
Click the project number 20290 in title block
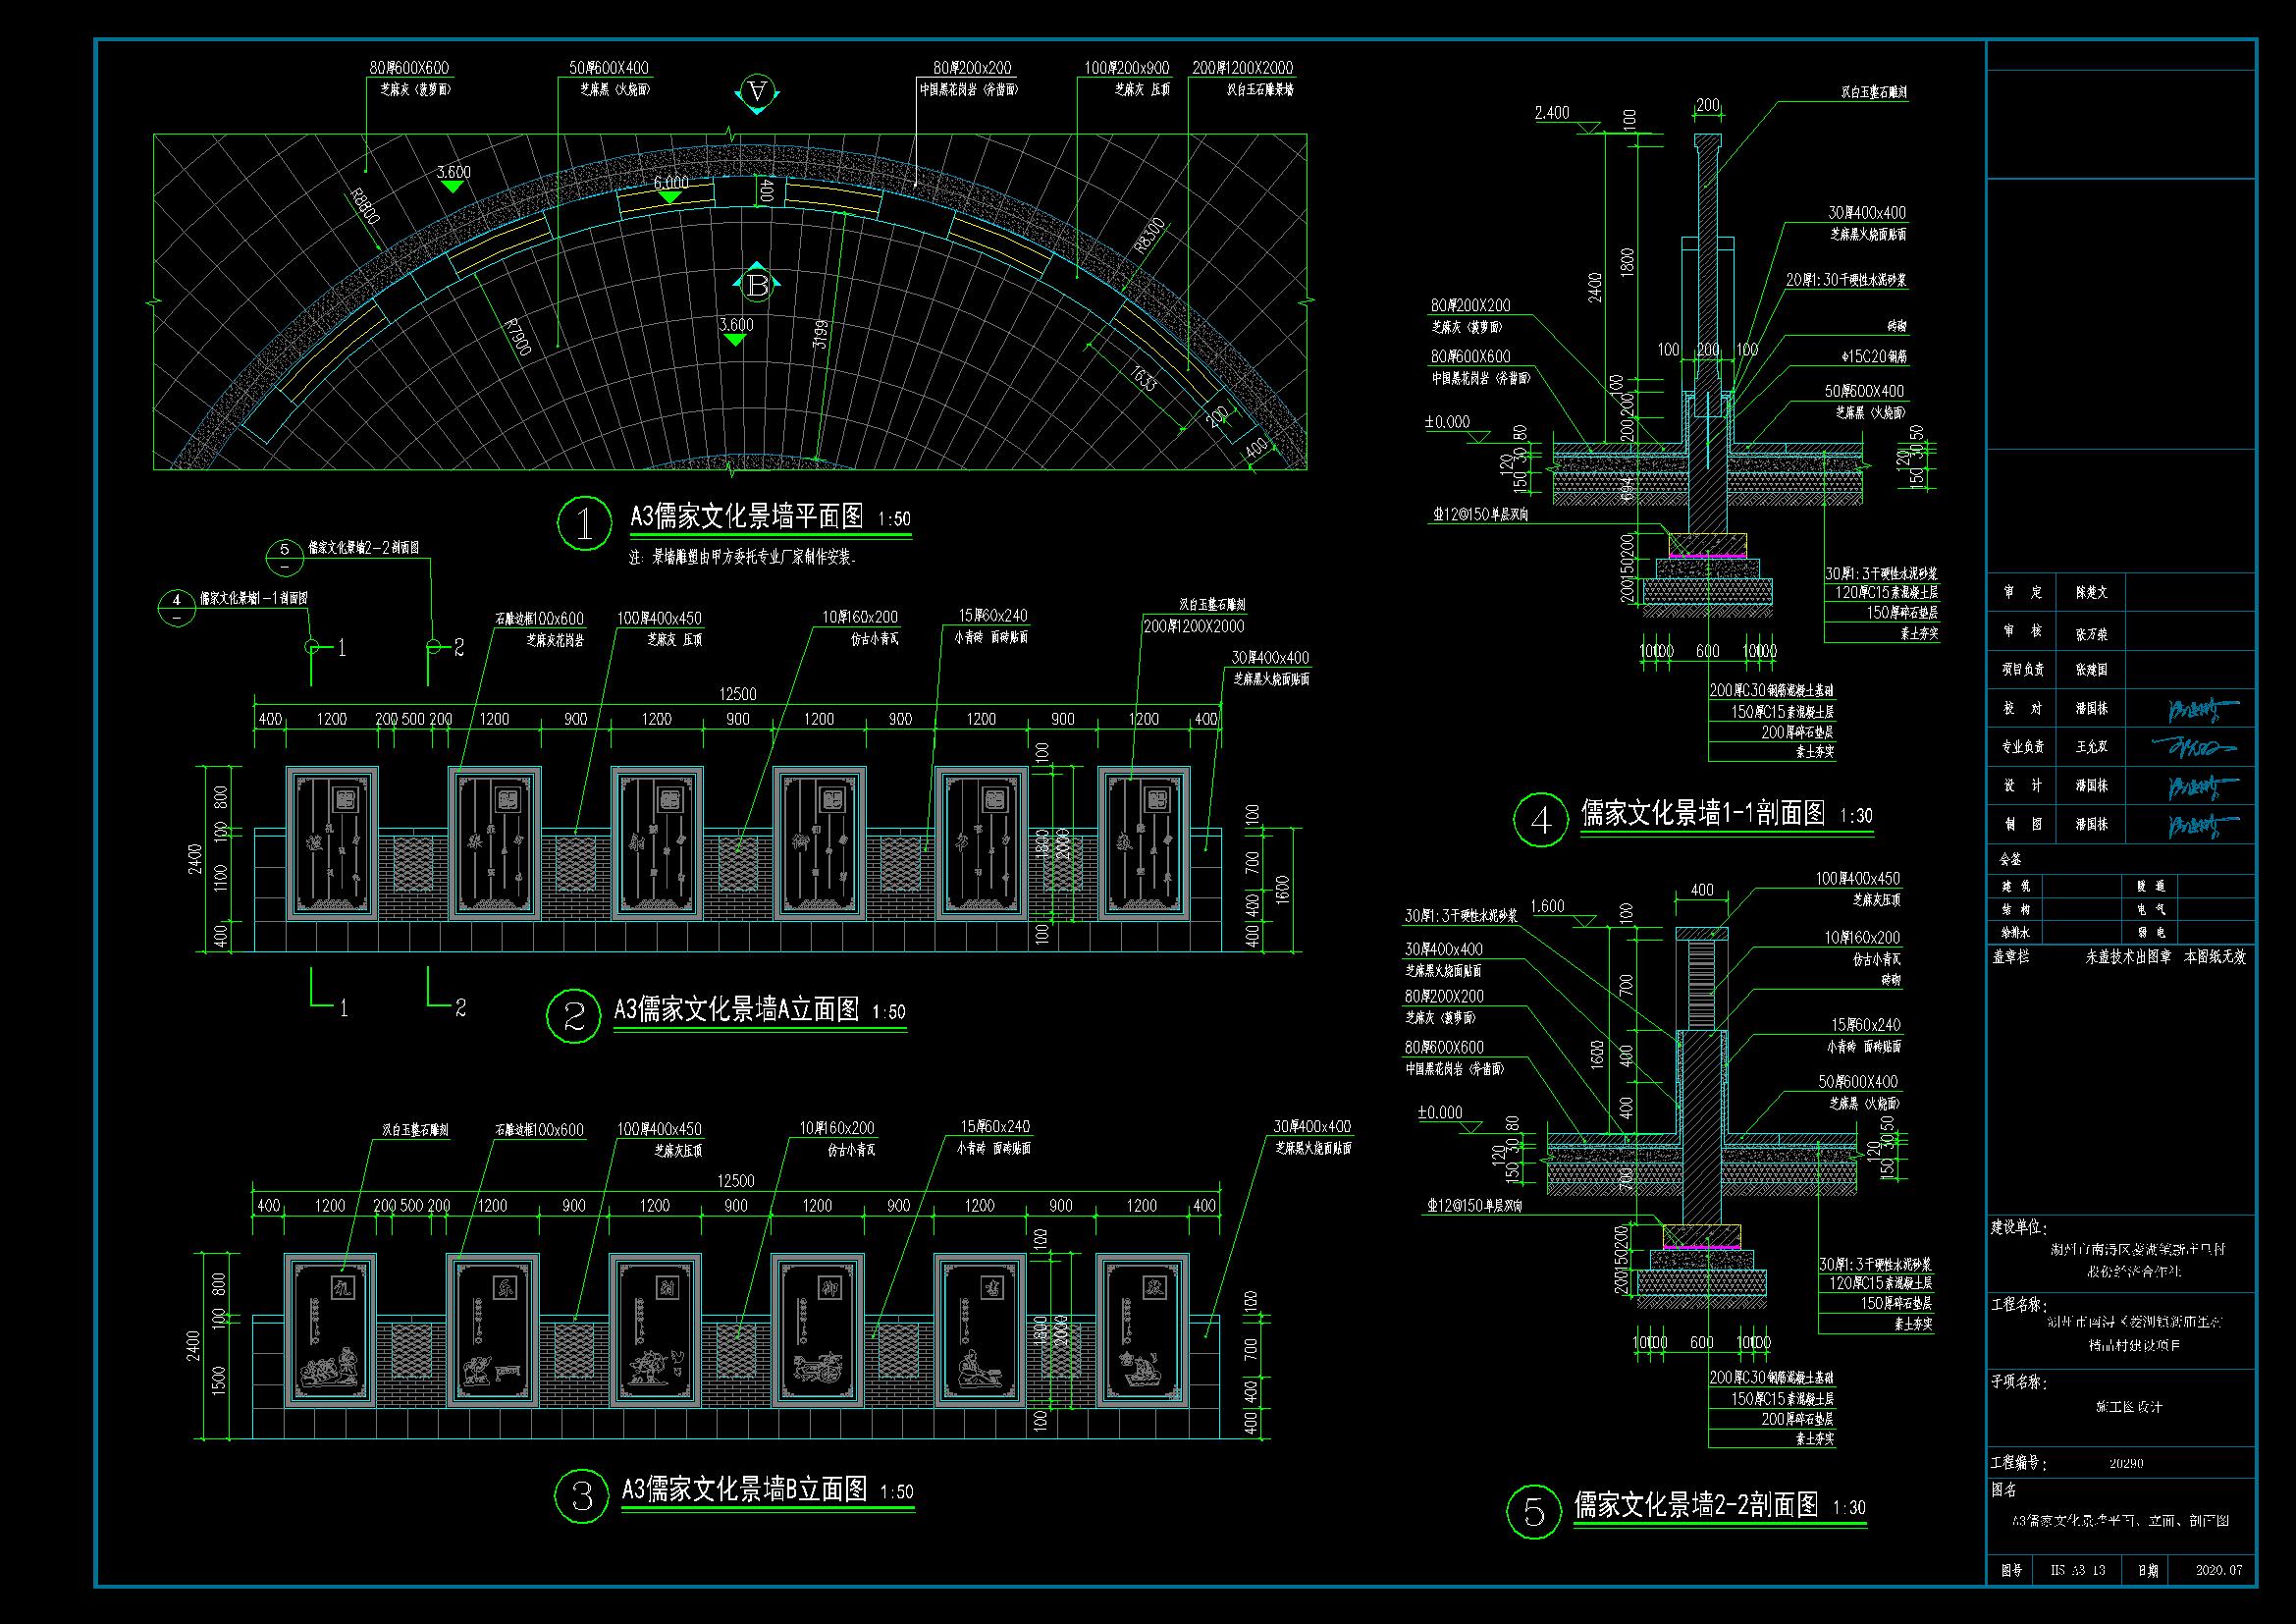coord(2126,1463)
